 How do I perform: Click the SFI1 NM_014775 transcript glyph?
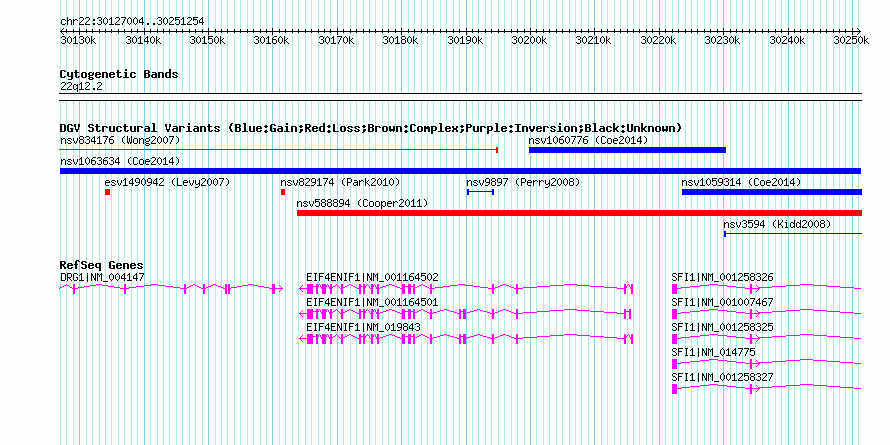767,364
